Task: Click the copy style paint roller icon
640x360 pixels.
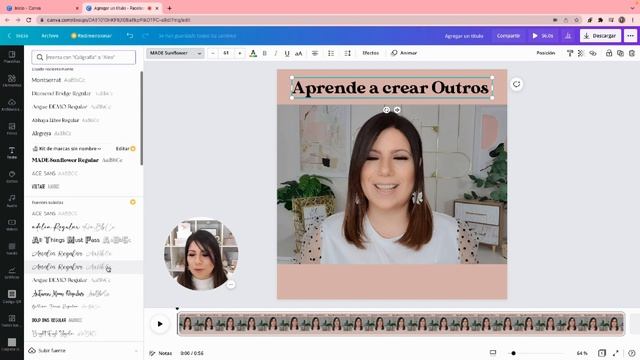Action: click(x=570, y=53)
